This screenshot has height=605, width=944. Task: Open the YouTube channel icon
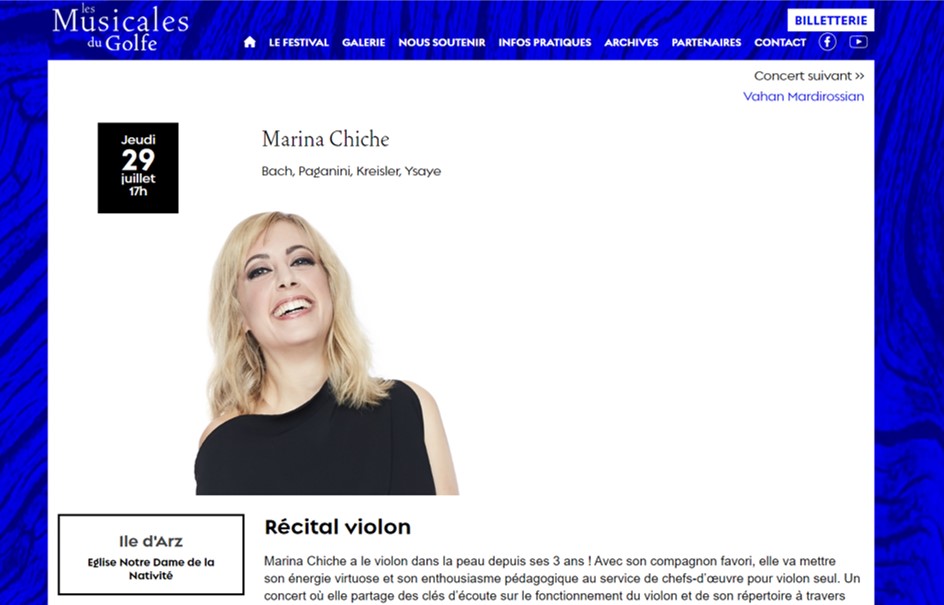tap(858, 42)
